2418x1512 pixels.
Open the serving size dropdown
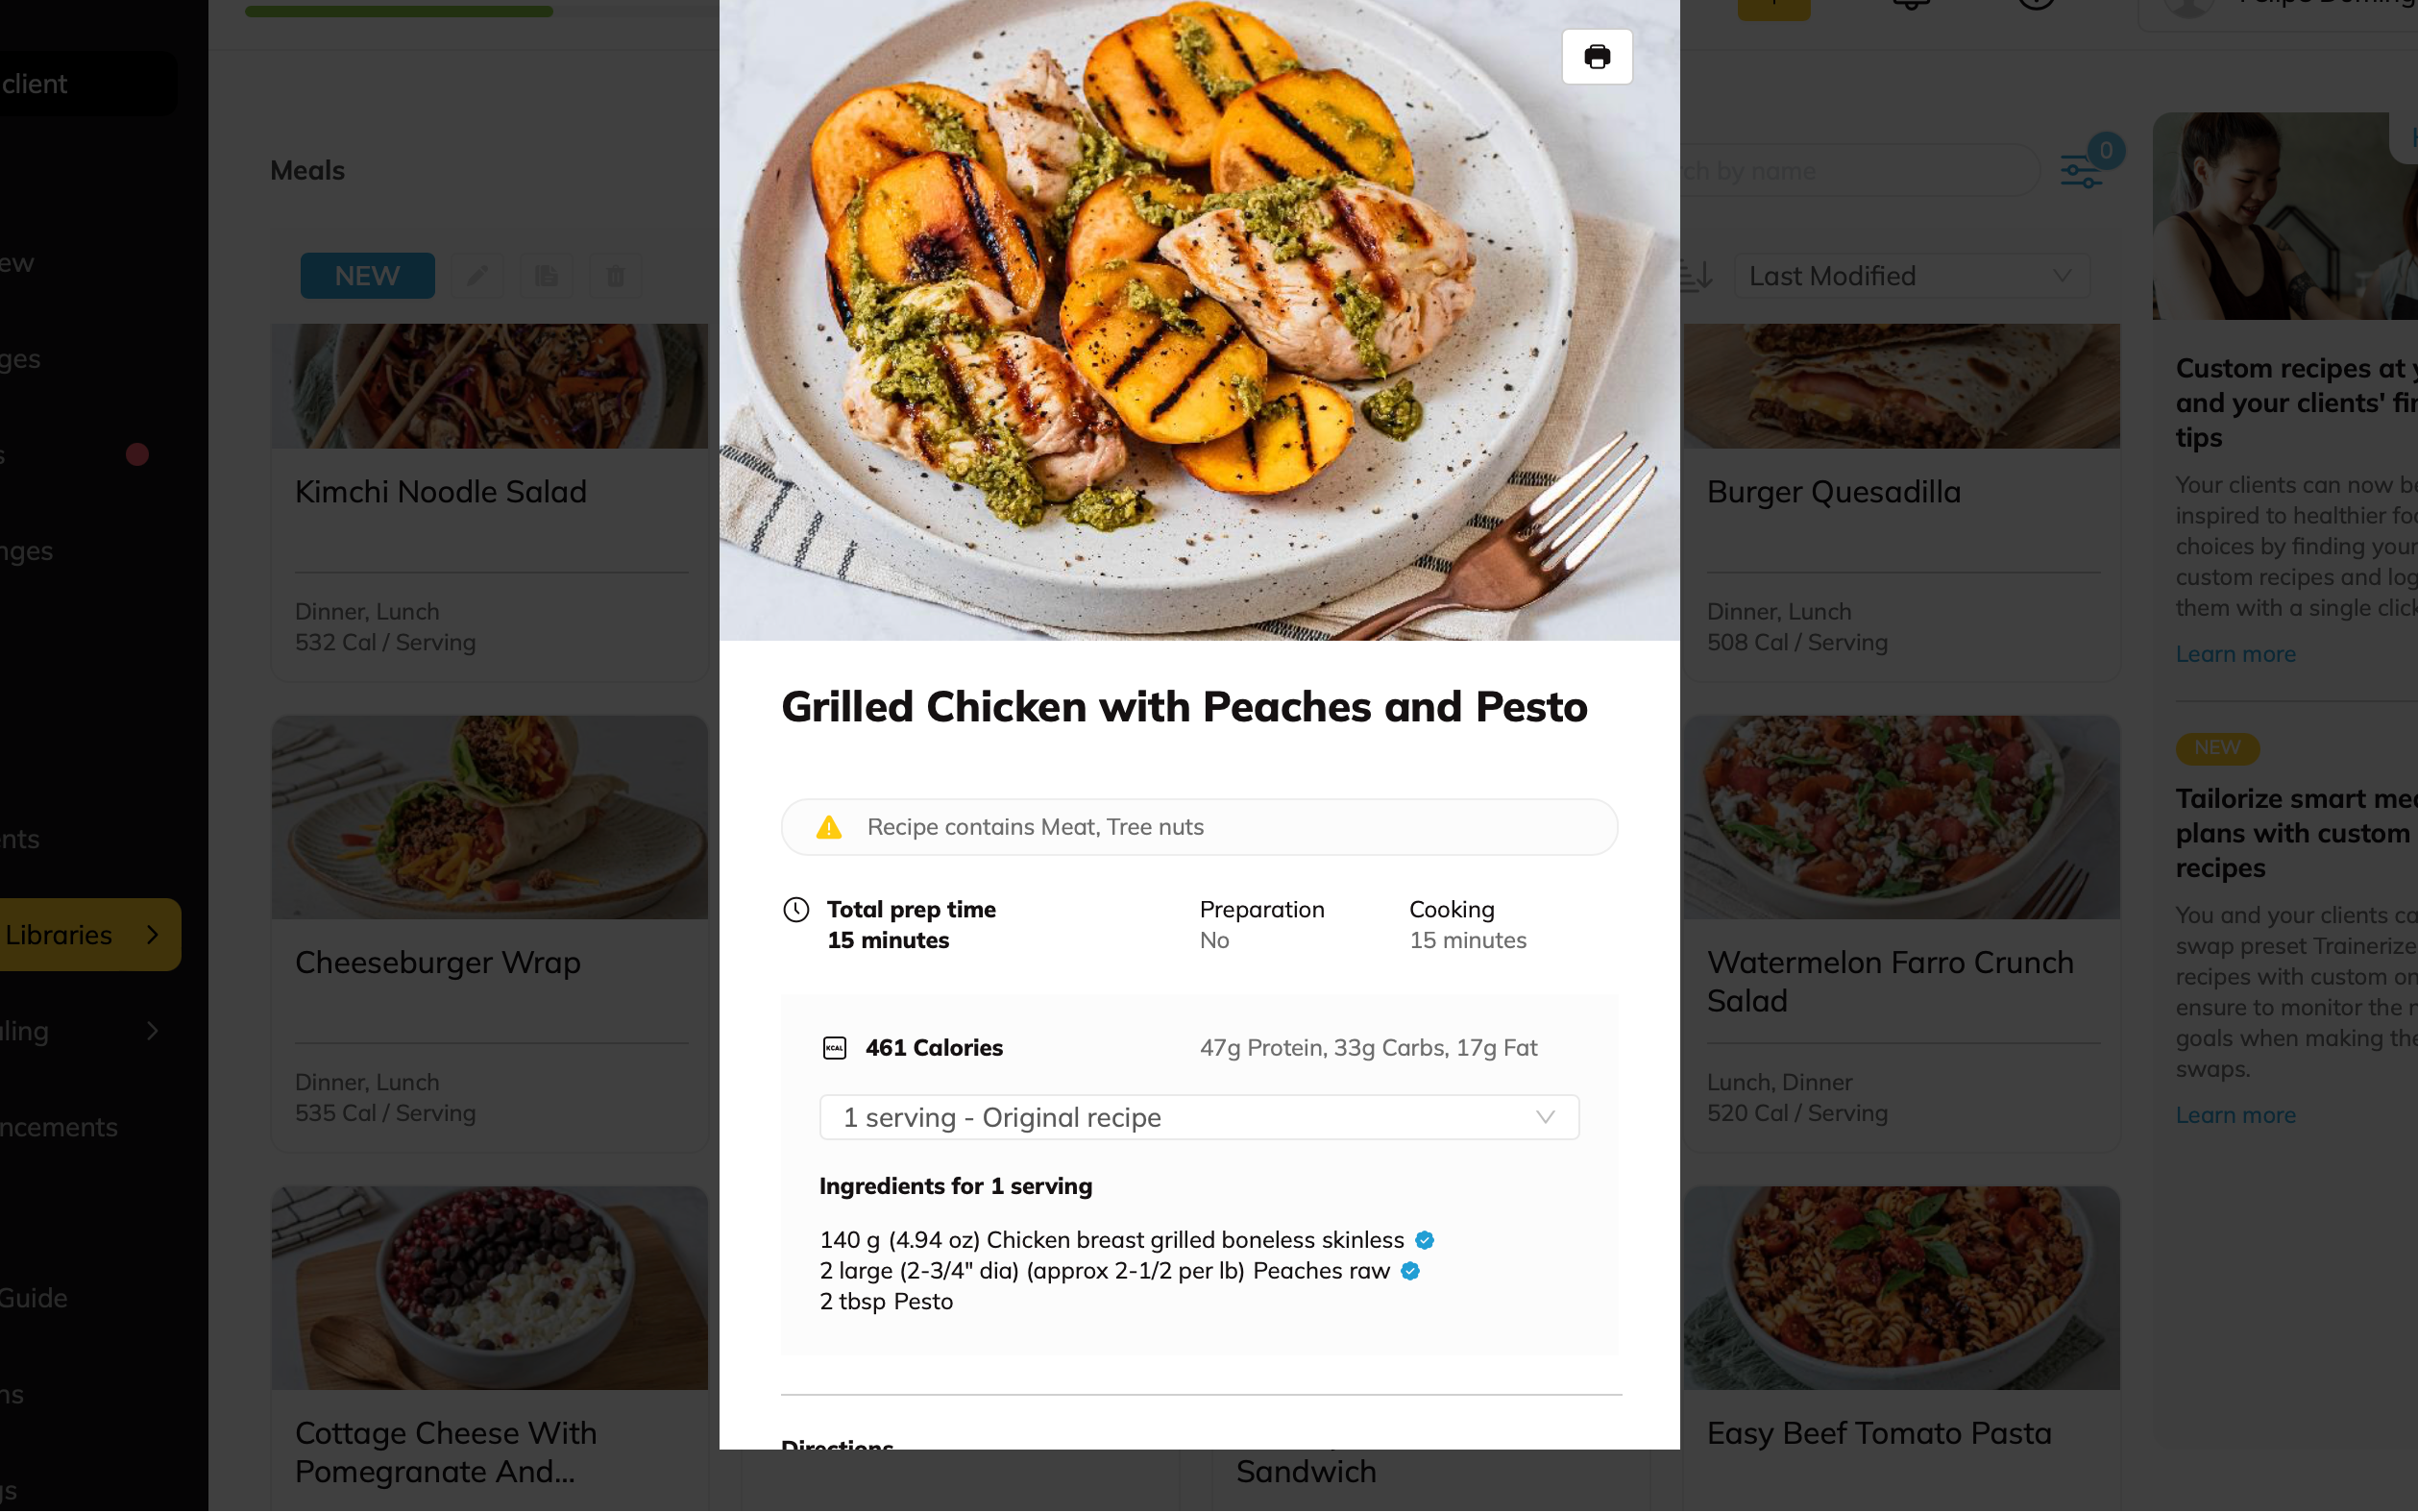pyautogui.click(x=1198, y=1117)
